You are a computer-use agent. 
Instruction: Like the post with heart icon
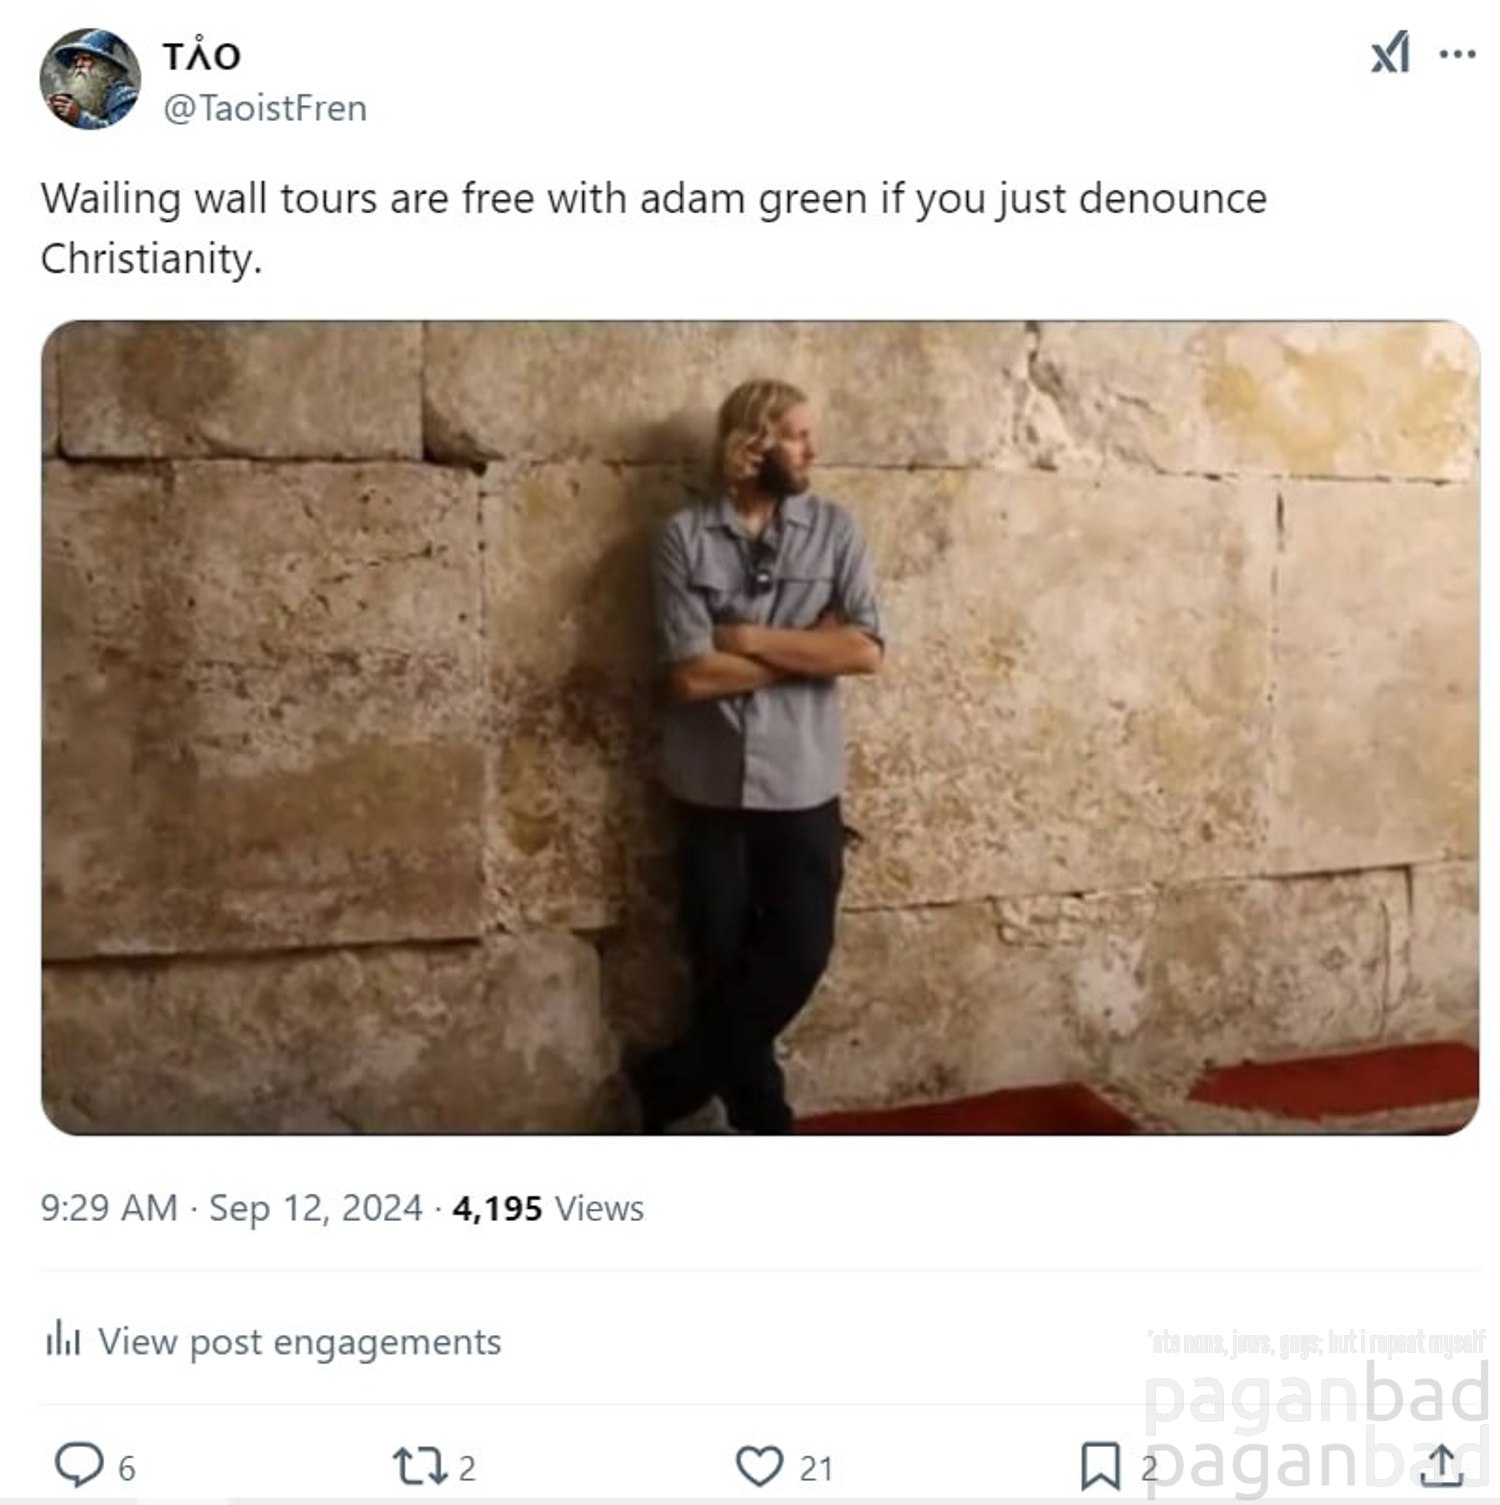pos(760,1466)
